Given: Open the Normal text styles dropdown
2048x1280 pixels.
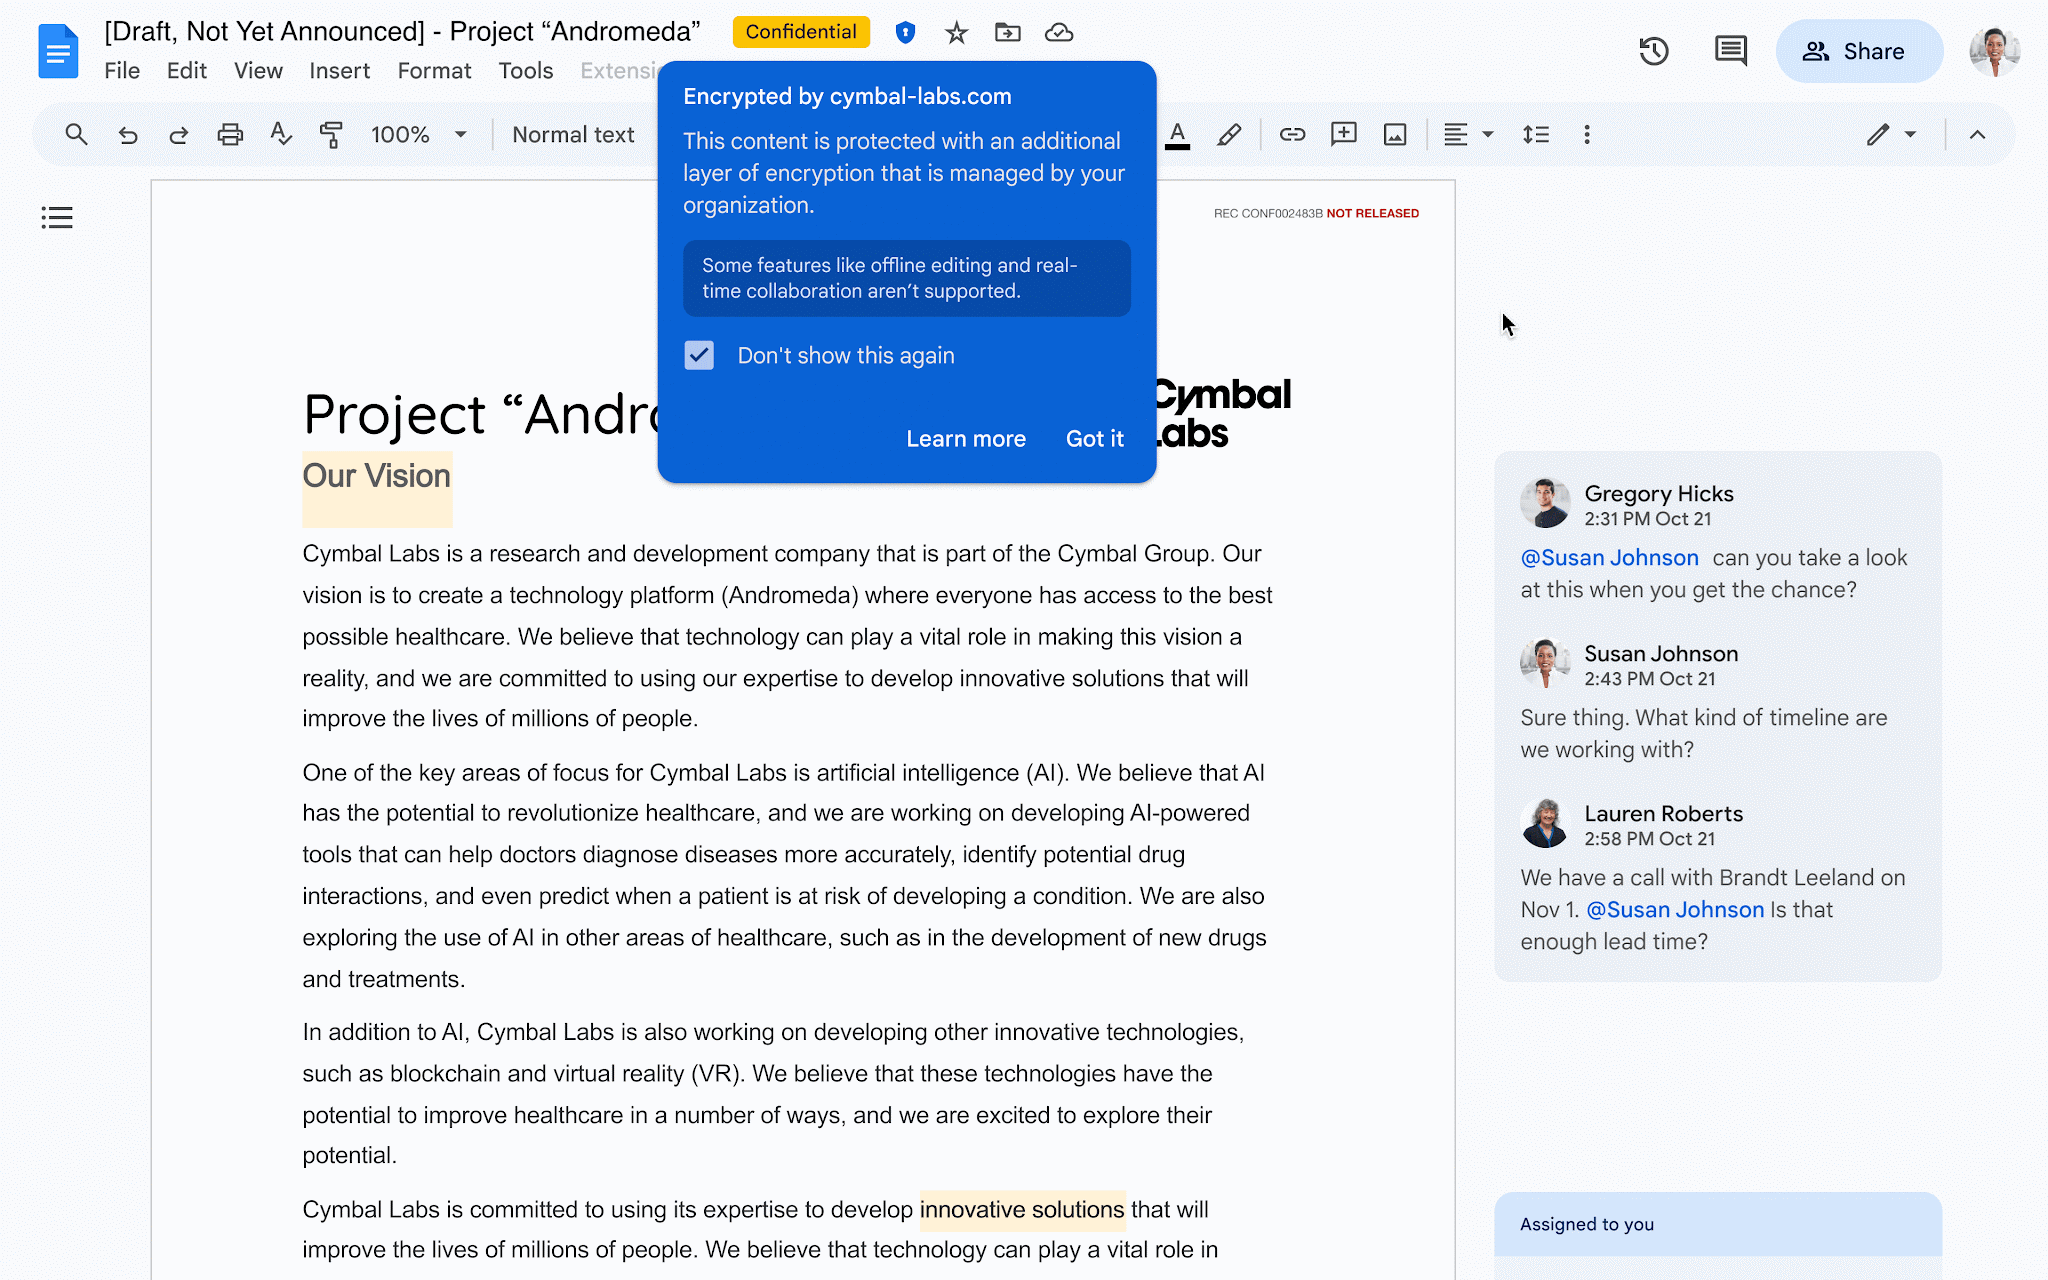Looking at the screenshot, I should [x=573, y=134].
